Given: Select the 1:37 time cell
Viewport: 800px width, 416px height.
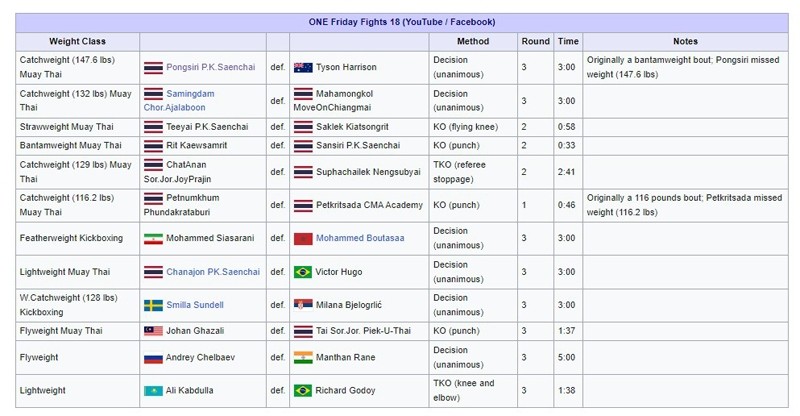Looking at the screenshot, I should point(566,330).
